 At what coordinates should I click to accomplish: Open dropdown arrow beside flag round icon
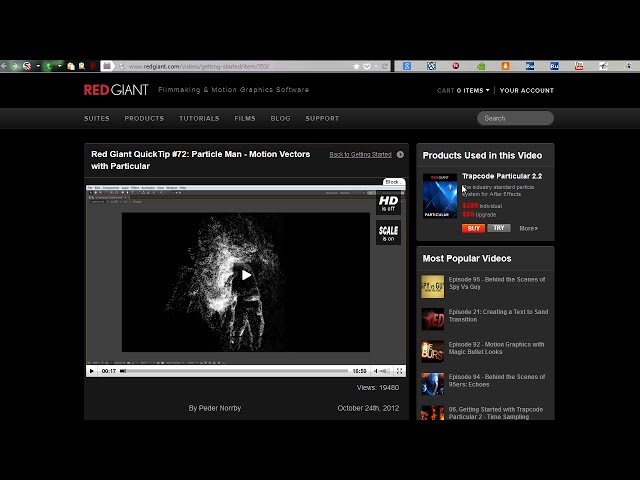tap(38, 66)
